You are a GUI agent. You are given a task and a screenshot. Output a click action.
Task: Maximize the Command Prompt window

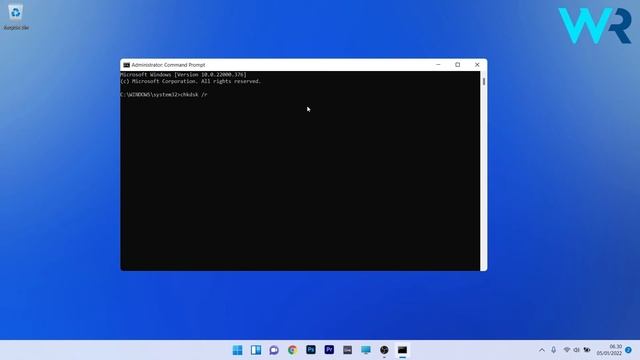458,64
